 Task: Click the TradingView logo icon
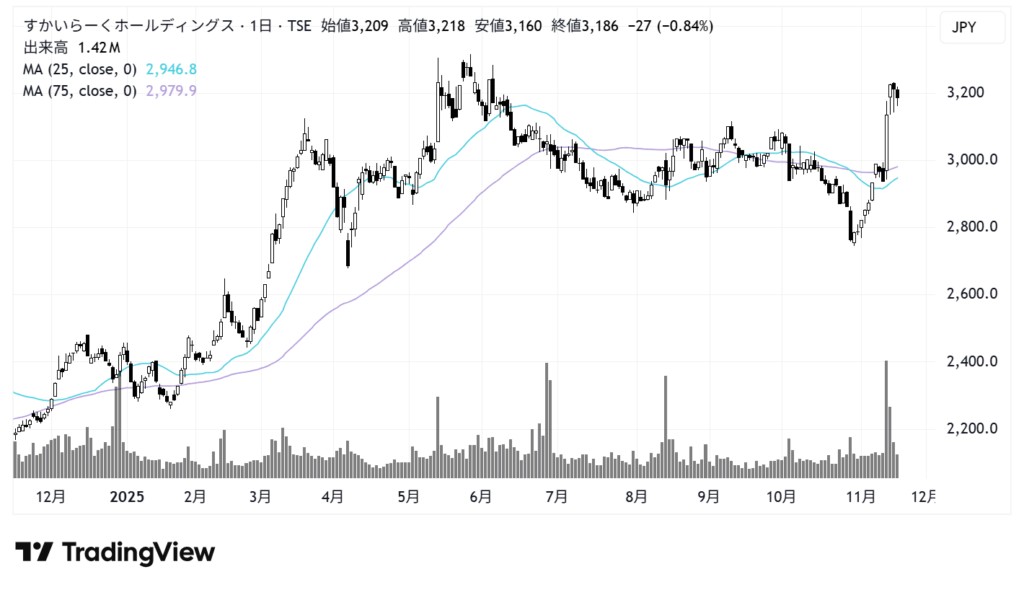point(34,552)
